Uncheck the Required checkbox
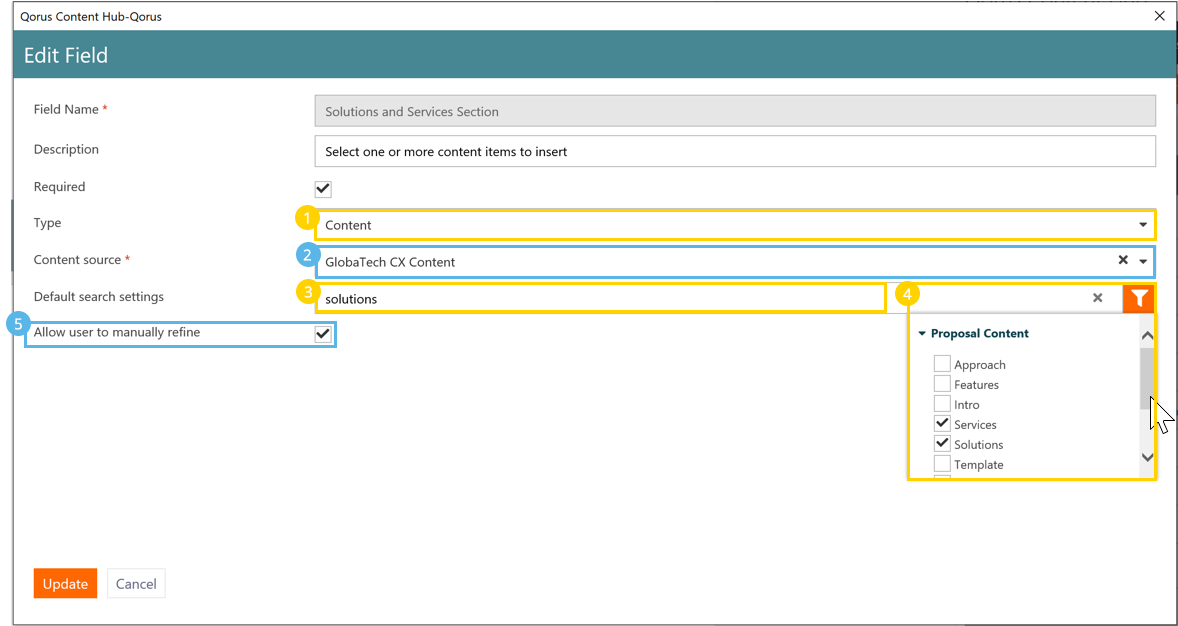Screen dimensions: 1178x626 click(x=323, y=189)
